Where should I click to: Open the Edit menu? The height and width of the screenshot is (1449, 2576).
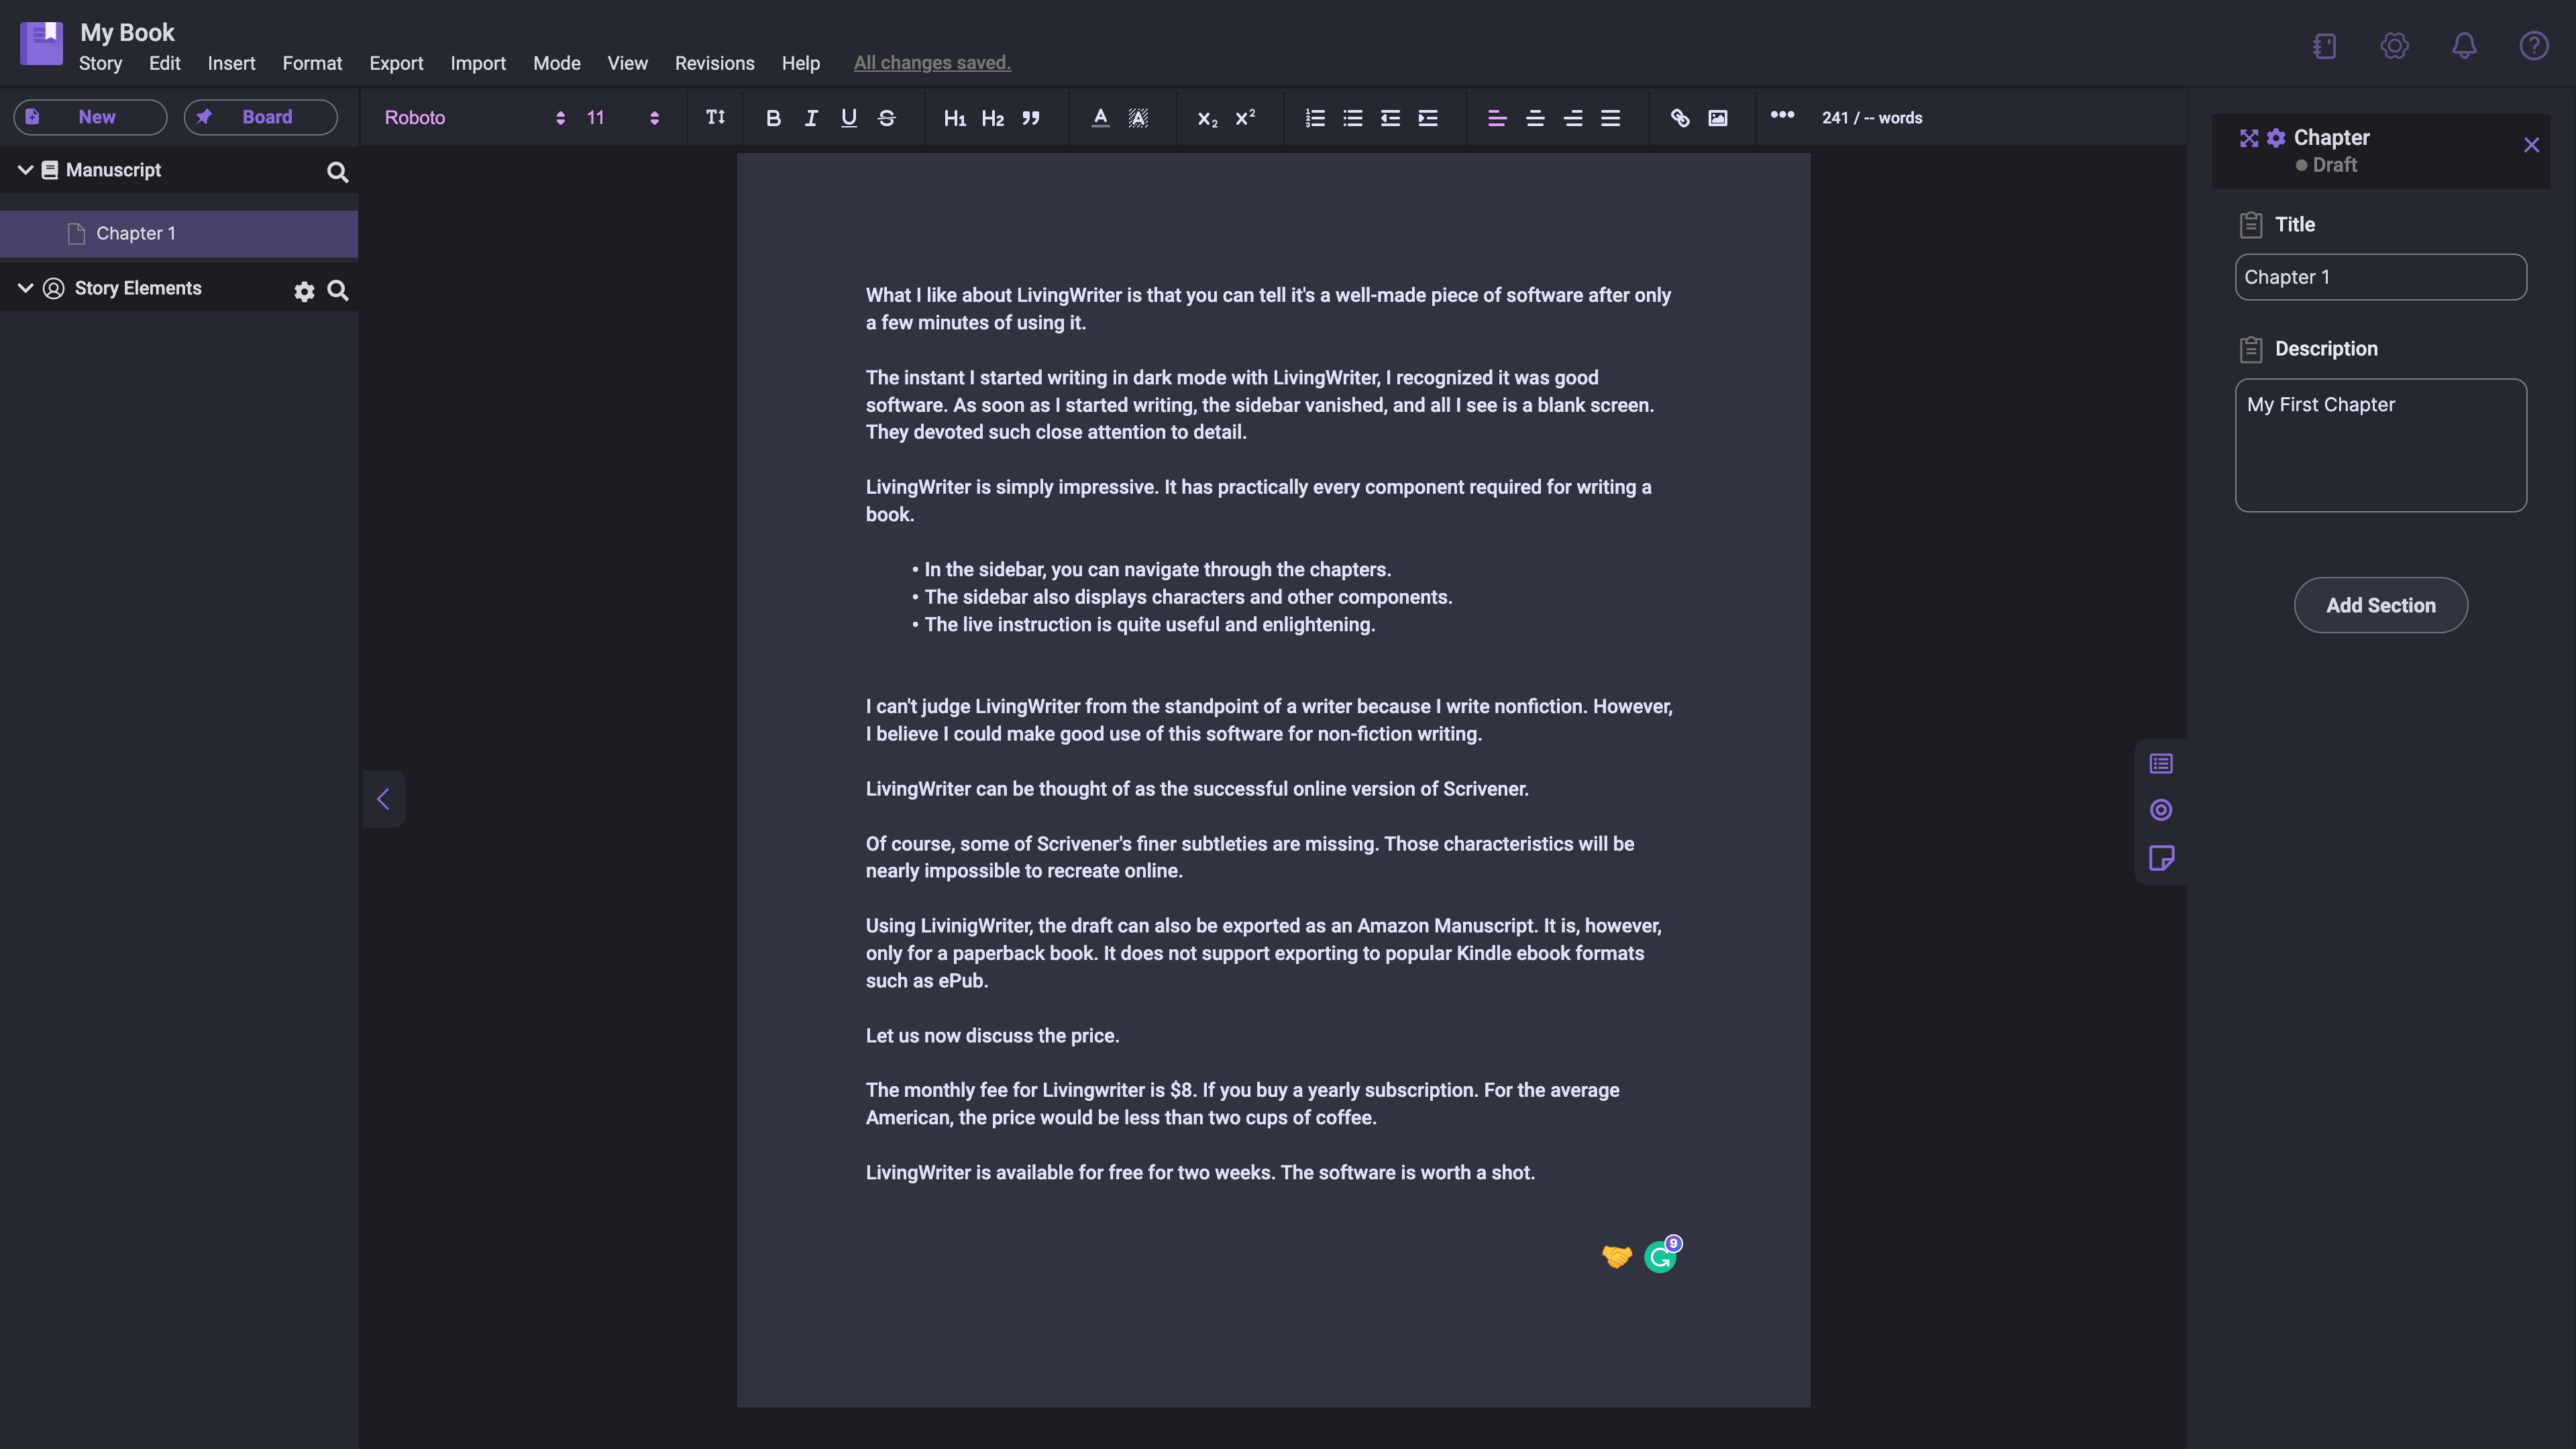[x=164, y=63]
